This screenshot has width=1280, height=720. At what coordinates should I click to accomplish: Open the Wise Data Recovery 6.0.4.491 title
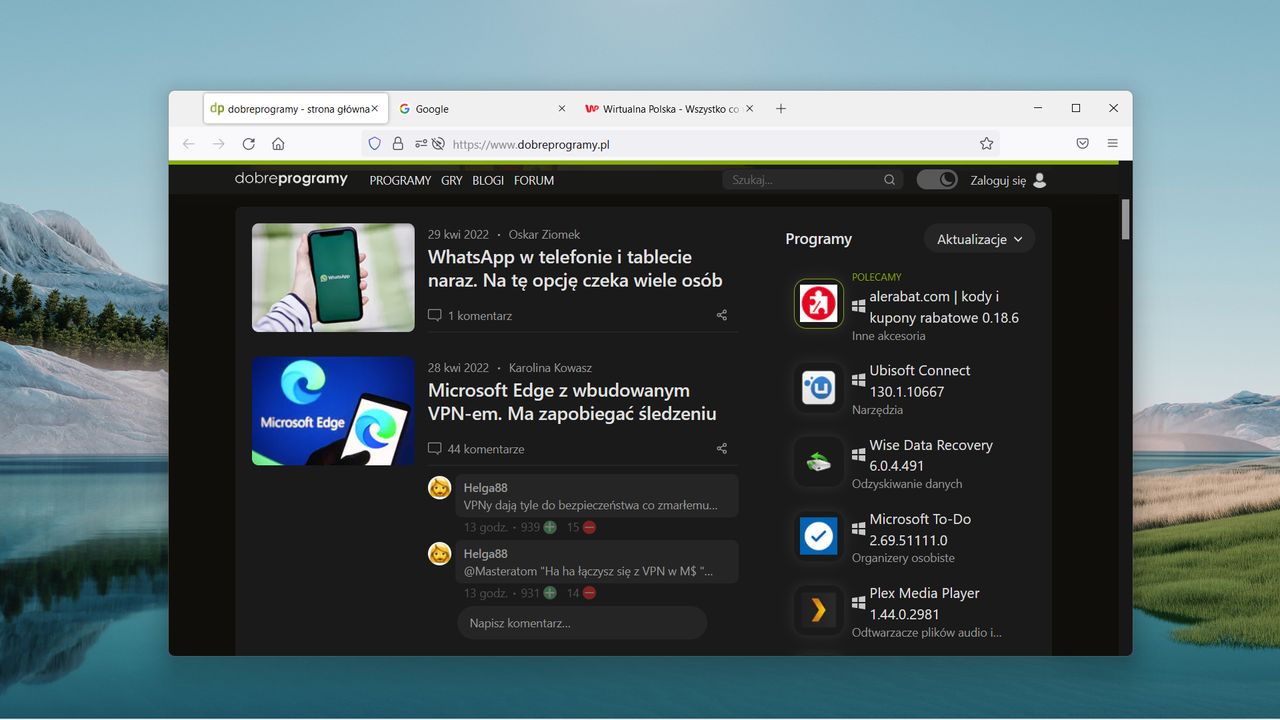[931, 455]
